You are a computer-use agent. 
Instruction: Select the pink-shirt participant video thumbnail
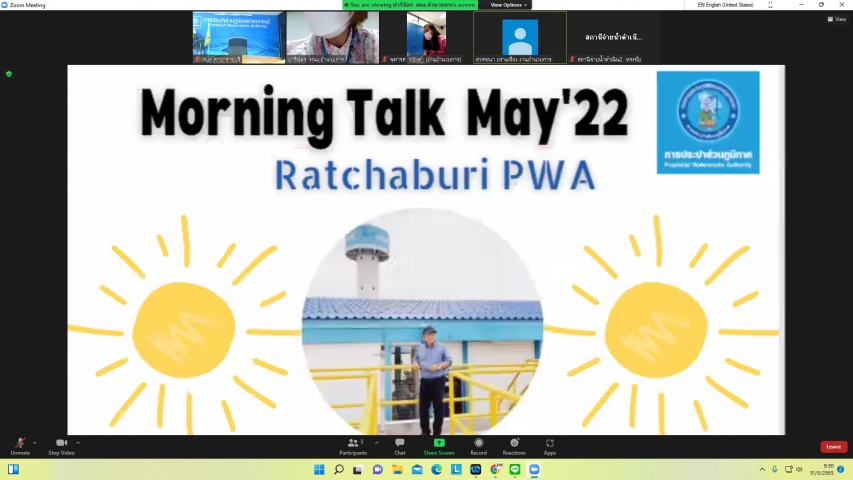pos(426,37)
